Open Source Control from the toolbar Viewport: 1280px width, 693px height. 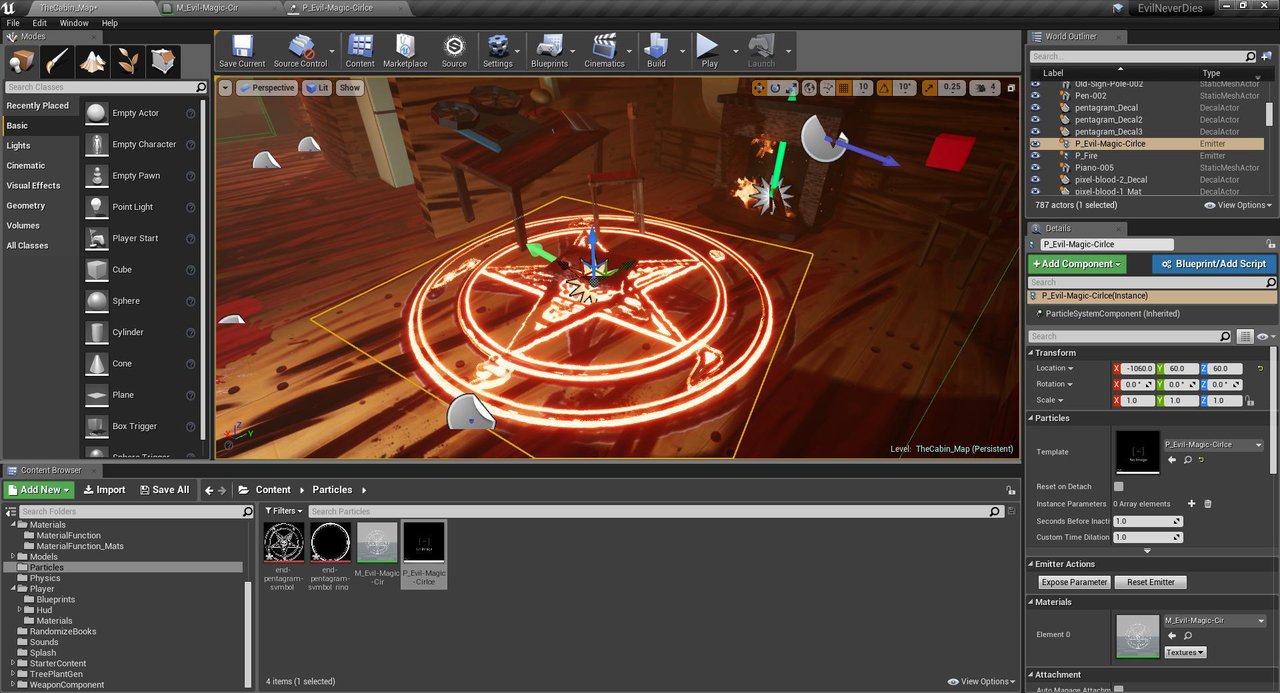[300, 50]
